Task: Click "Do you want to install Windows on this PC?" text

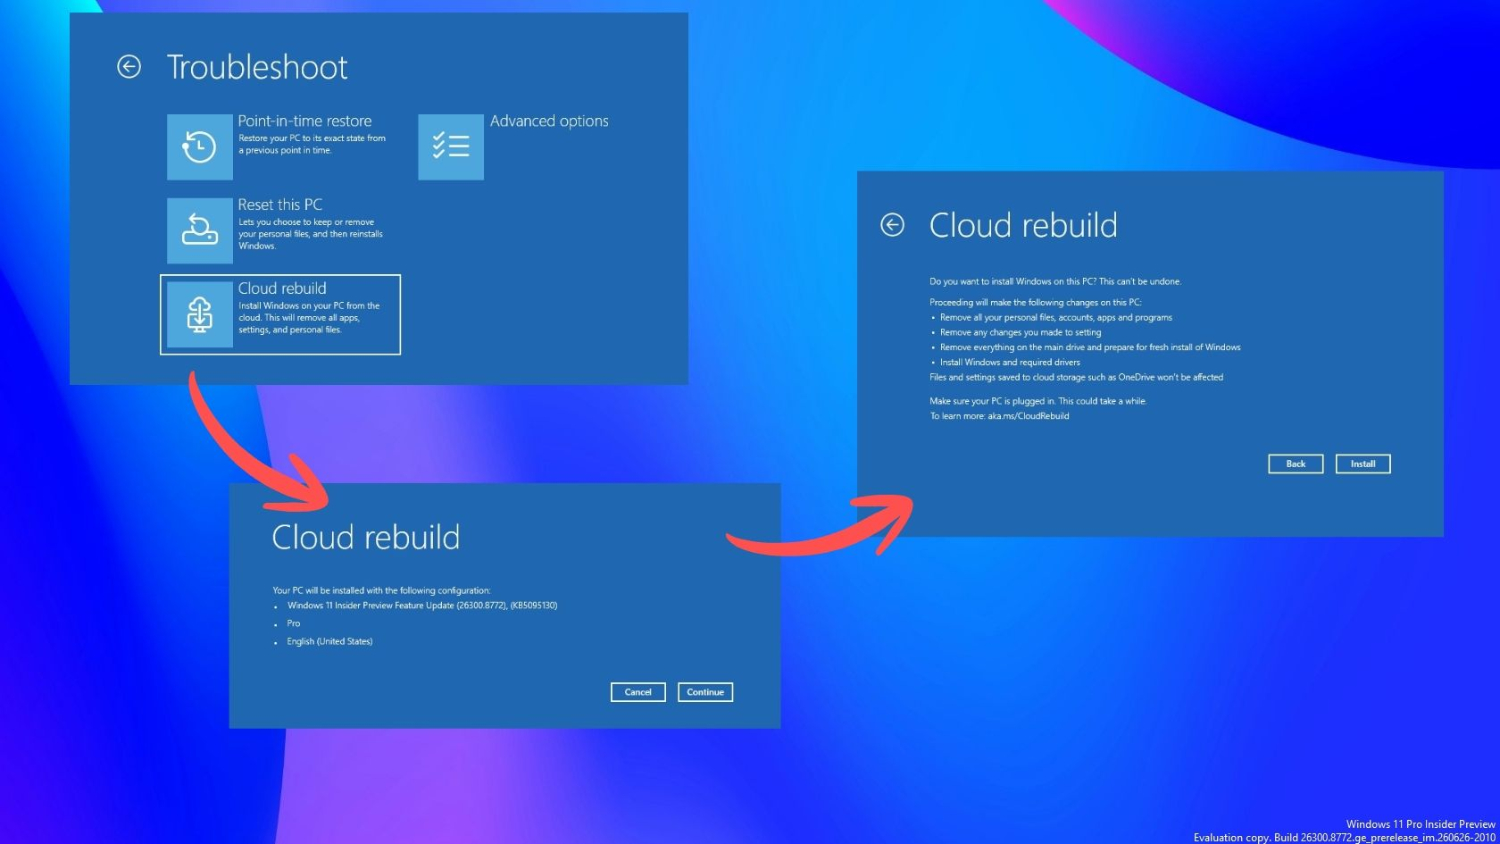Action: coord(1055,281)
